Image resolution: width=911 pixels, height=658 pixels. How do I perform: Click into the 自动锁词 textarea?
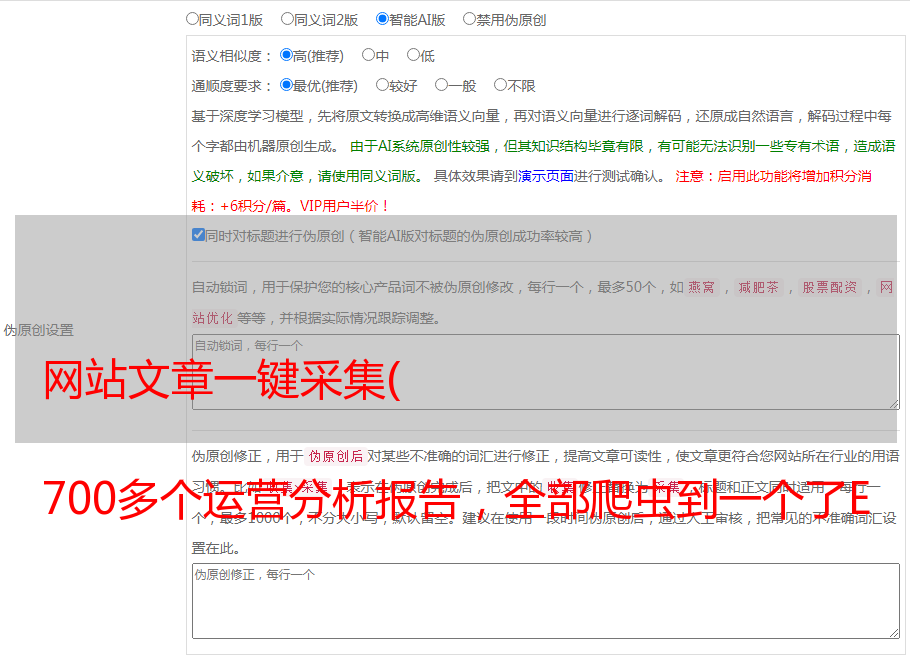coord(546,372)
